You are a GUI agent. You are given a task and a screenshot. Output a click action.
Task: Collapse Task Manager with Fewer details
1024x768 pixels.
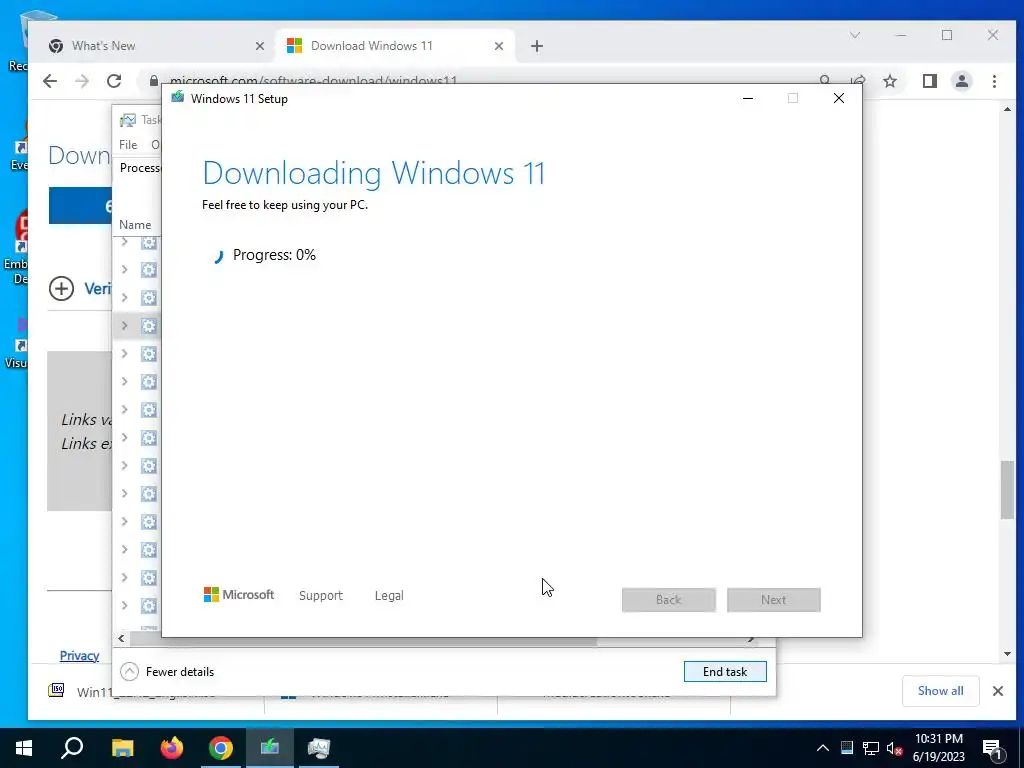[x=168, y=671]
